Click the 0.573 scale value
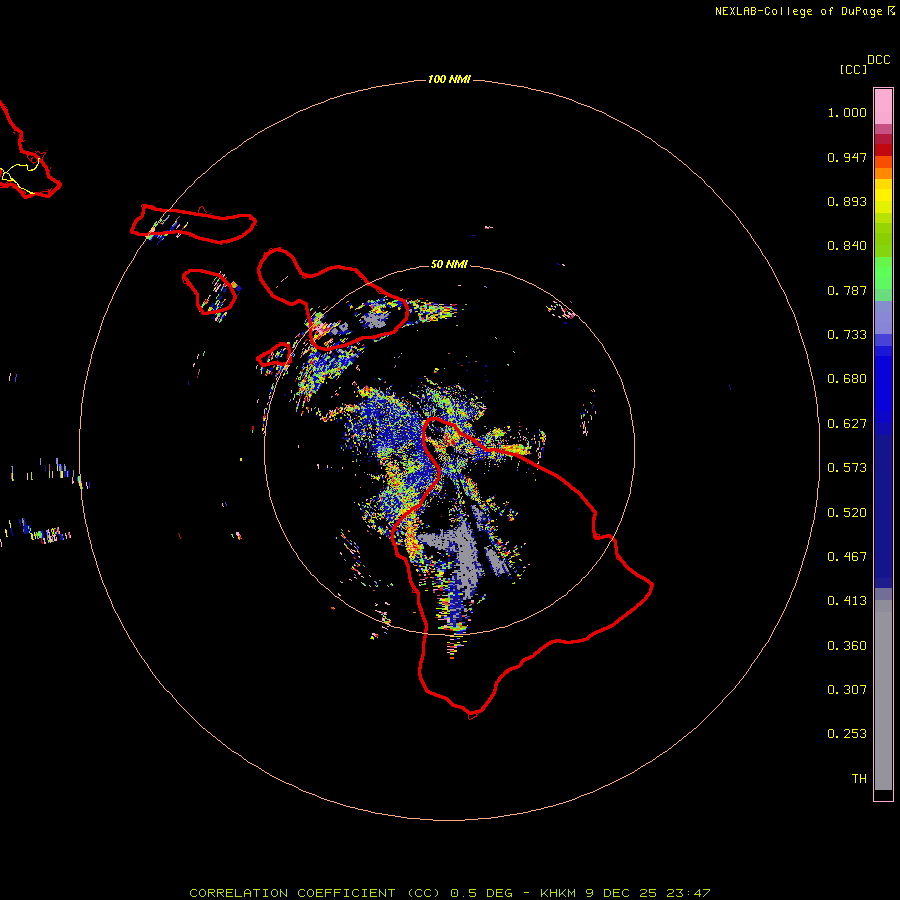This screenshot has width=900, height=900. pyautogui.click(x=847, y=468)
